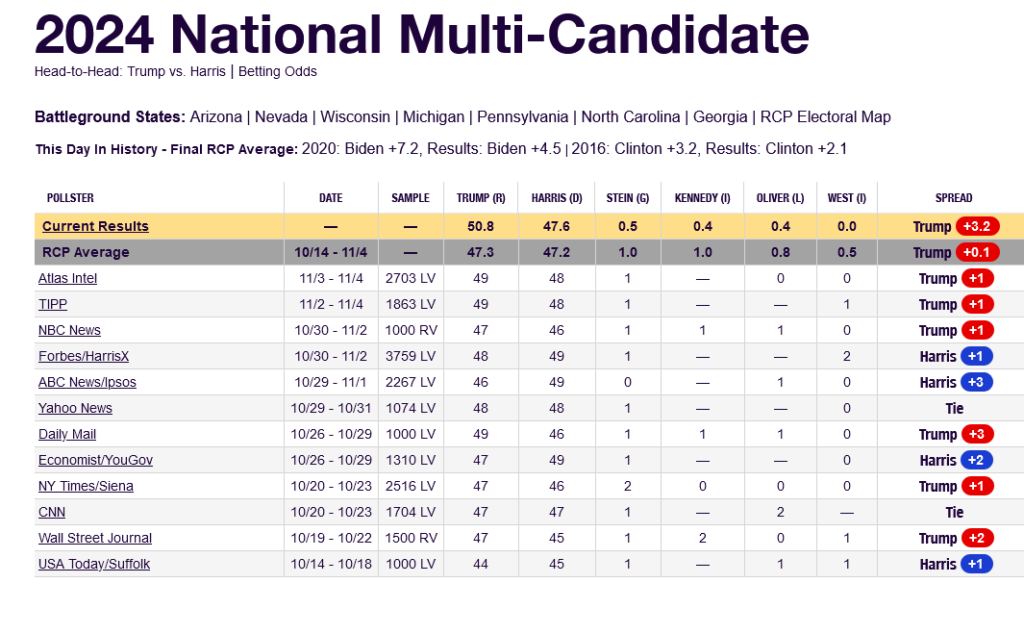This screenshot has width=1024, height=634.
Task: Open the Current Results link
Action: [x=95, y=226]
